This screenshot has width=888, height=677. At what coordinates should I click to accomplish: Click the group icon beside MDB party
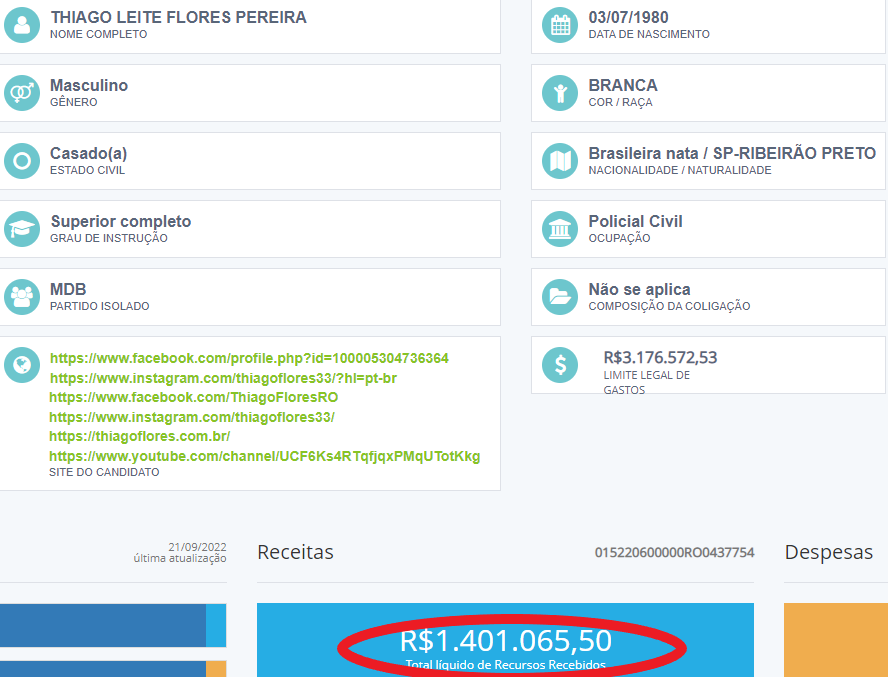pyautogui.click(x=22, y=297)
